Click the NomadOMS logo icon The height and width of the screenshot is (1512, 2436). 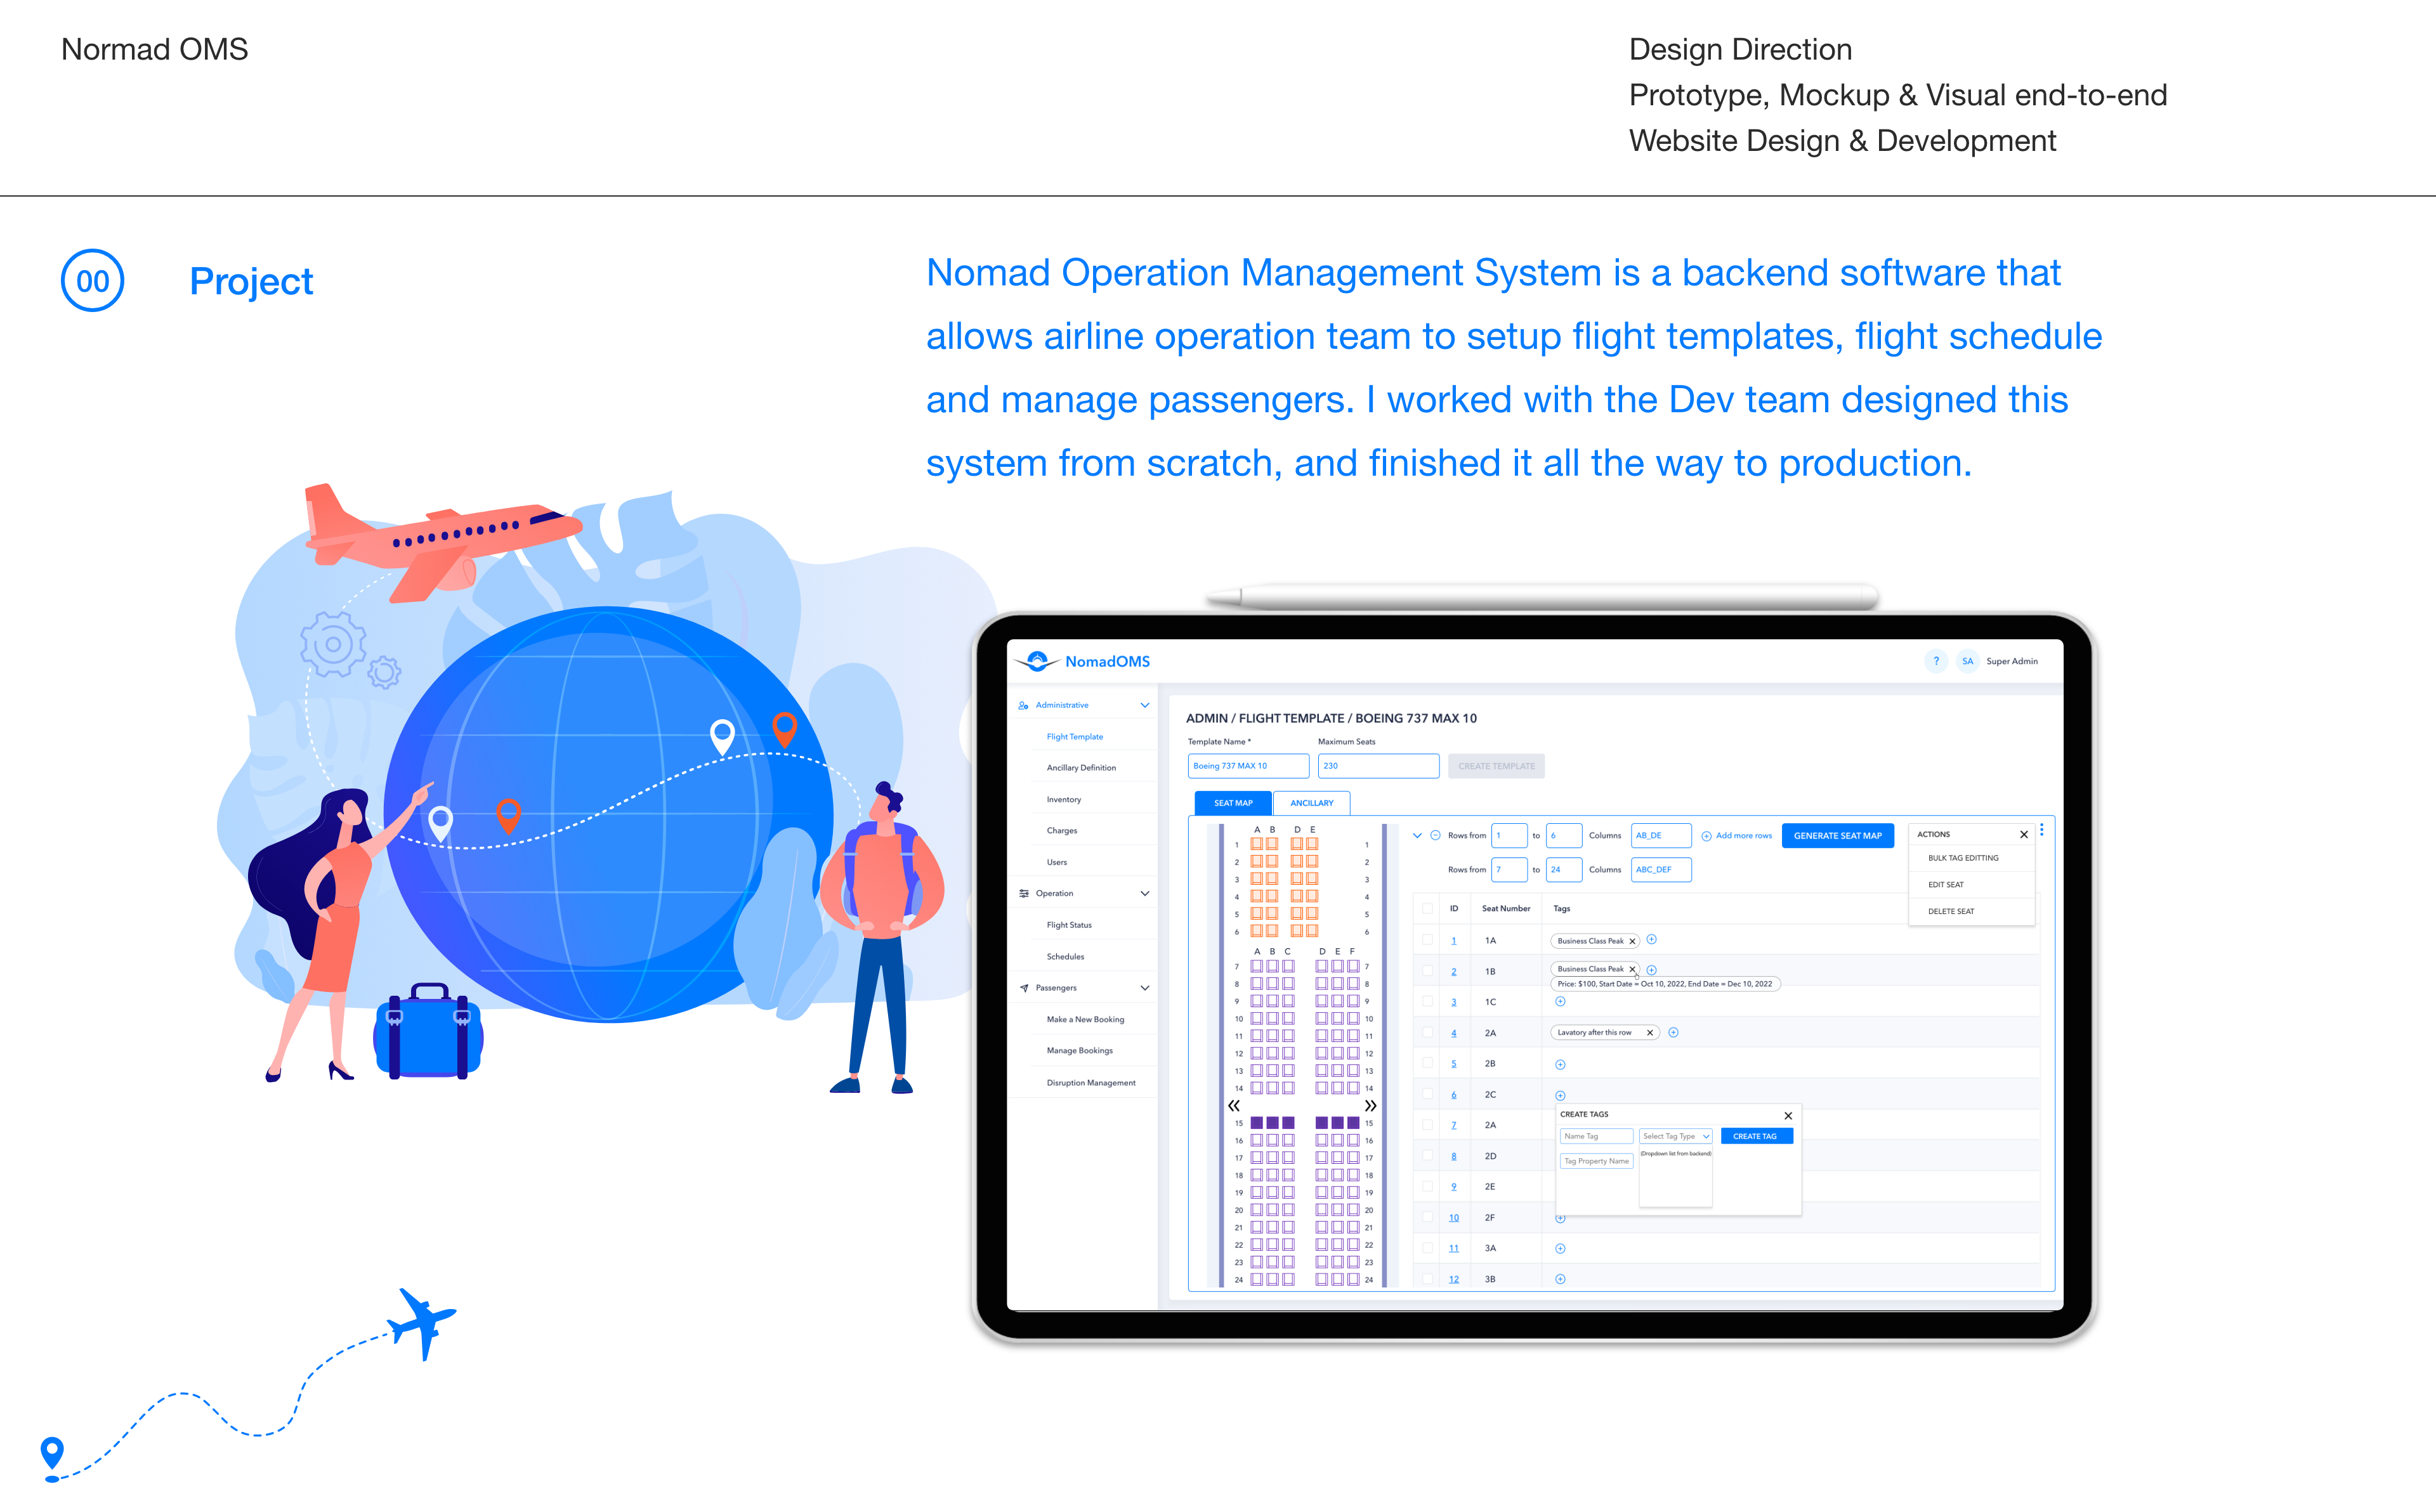click(x=1037, y=661)
